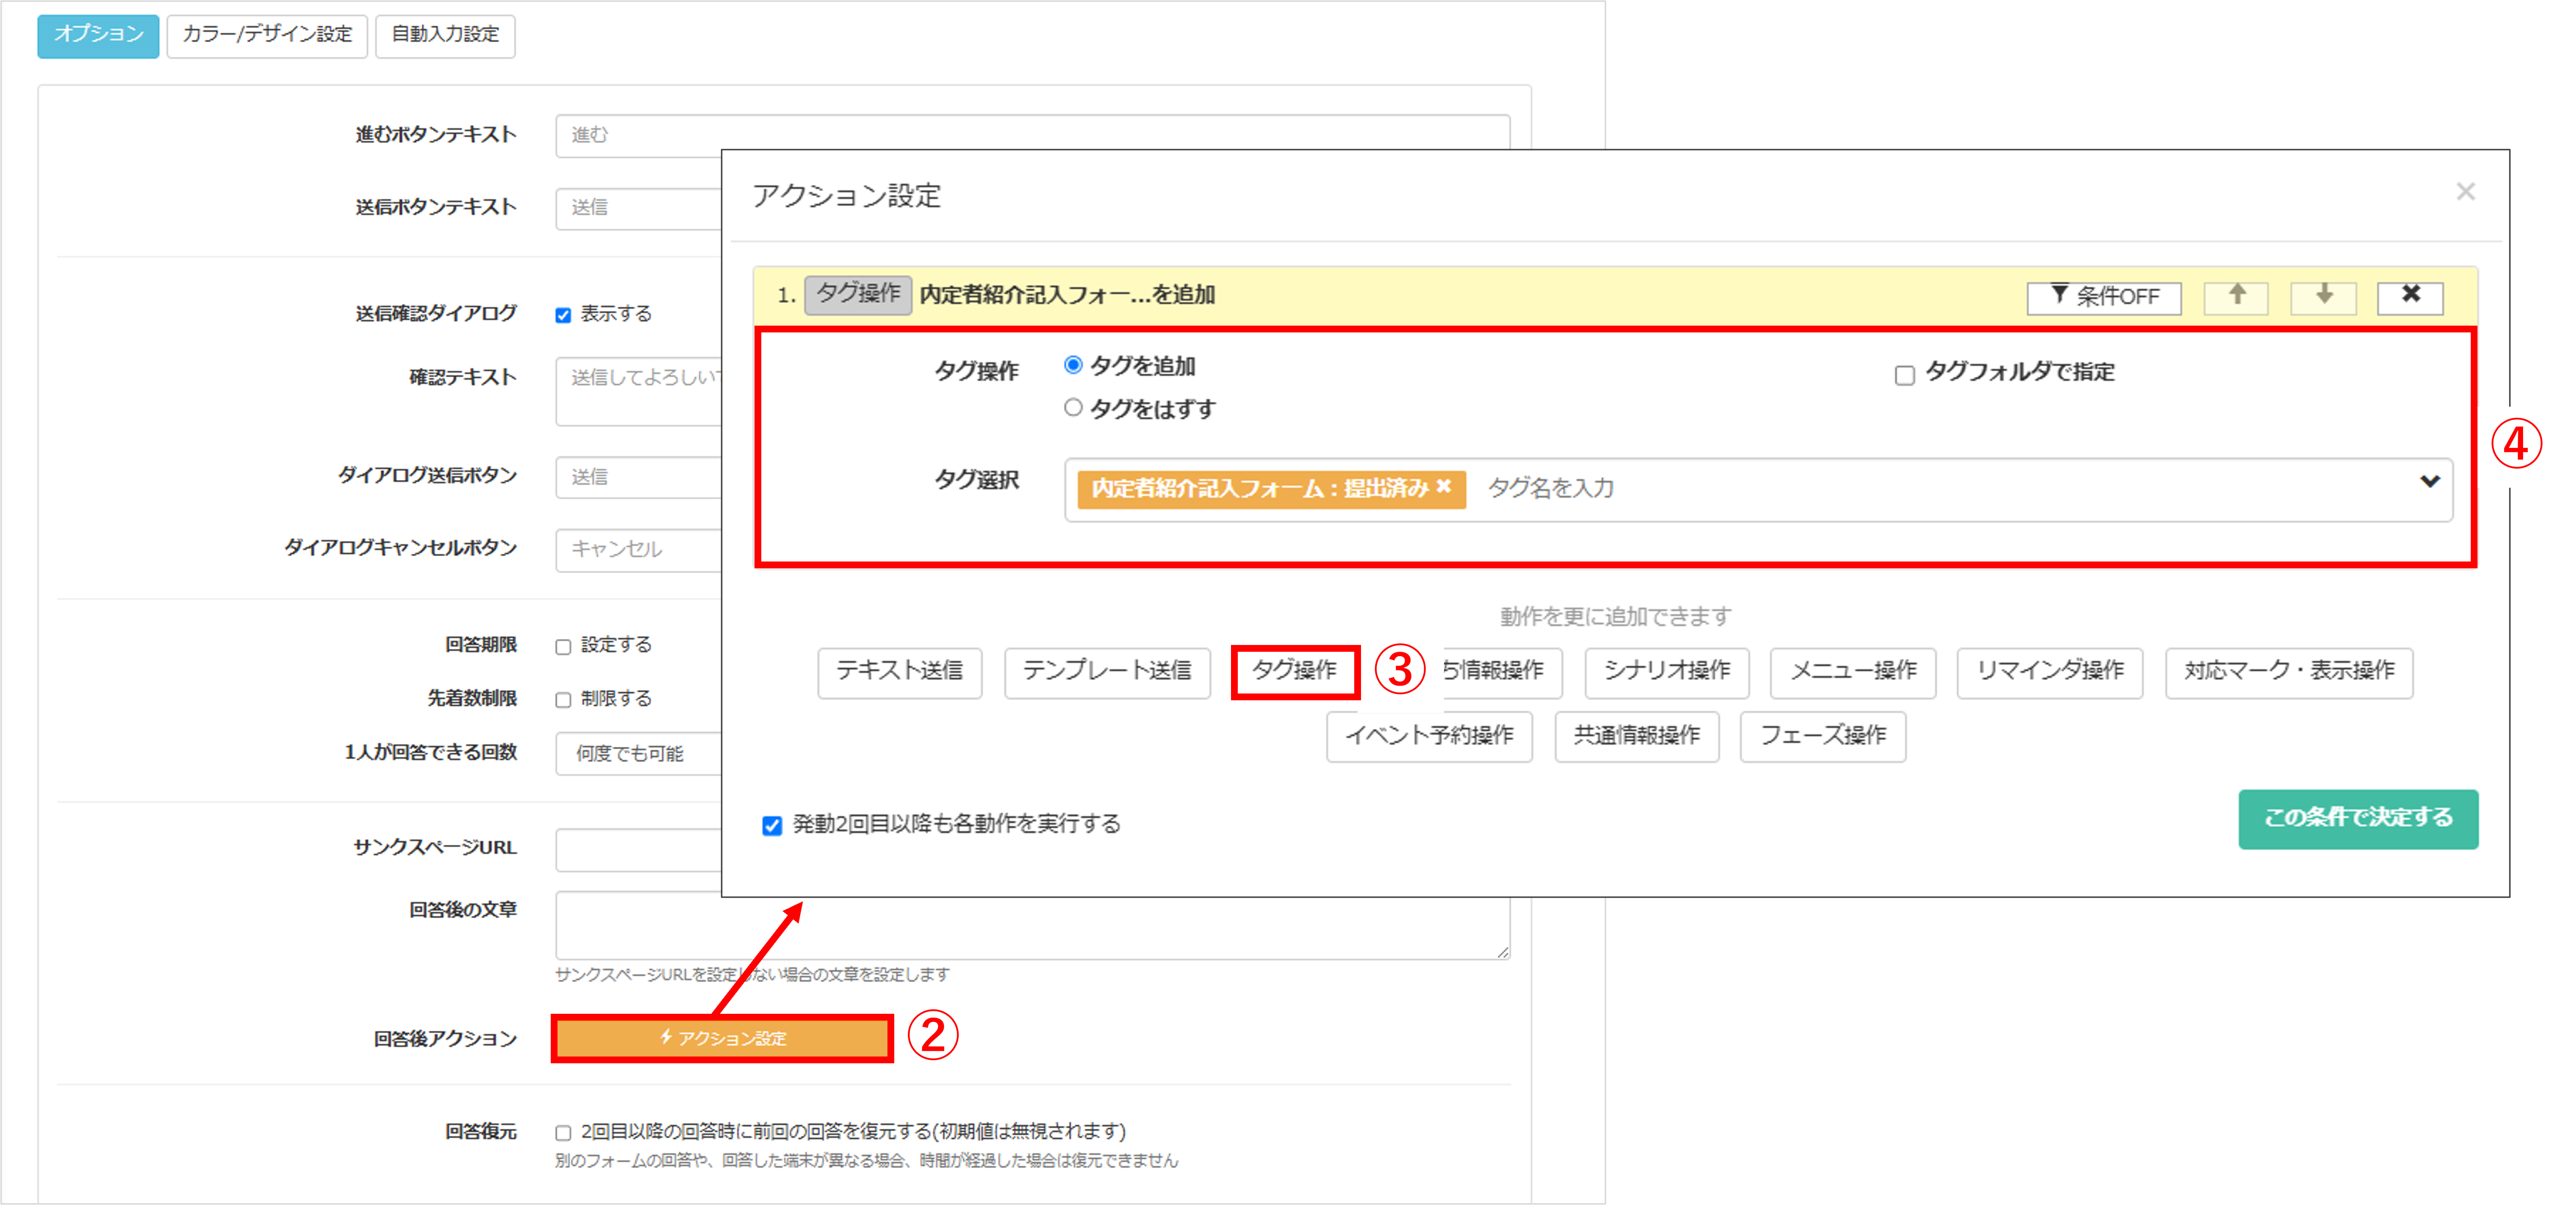Focus the ダイアログ送信ボタン input field
The height and width of the screenshot is (1205, 2576).
[x=639, y=477]
